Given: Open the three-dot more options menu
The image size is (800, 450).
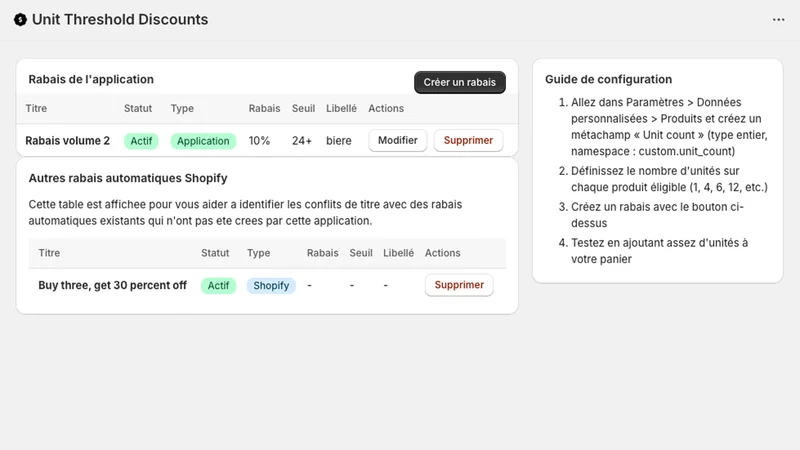Looking at the screenshot, I should 778,20.
